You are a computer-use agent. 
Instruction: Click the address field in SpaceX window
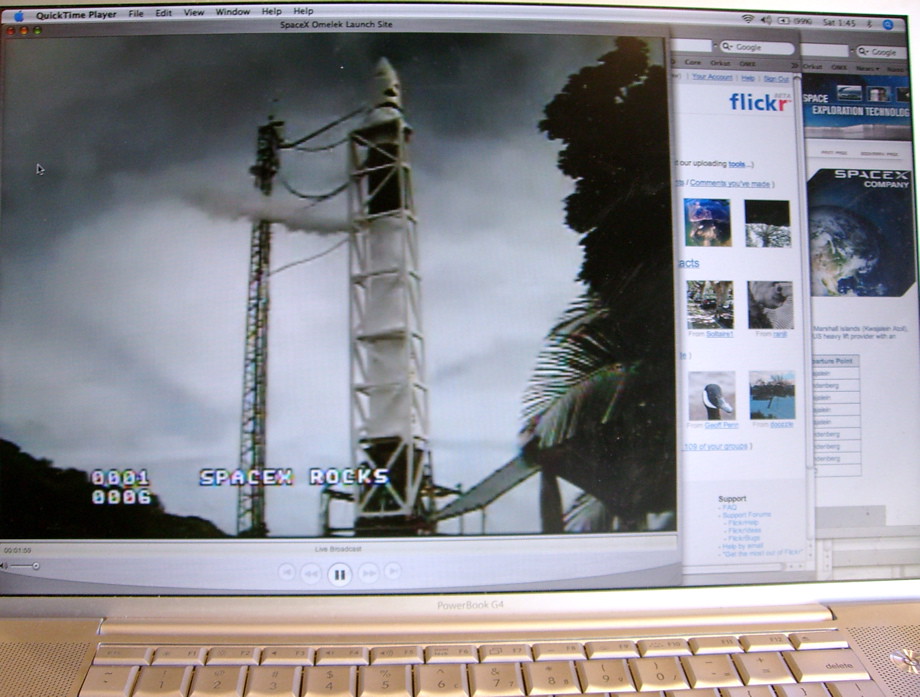point(824,50)
